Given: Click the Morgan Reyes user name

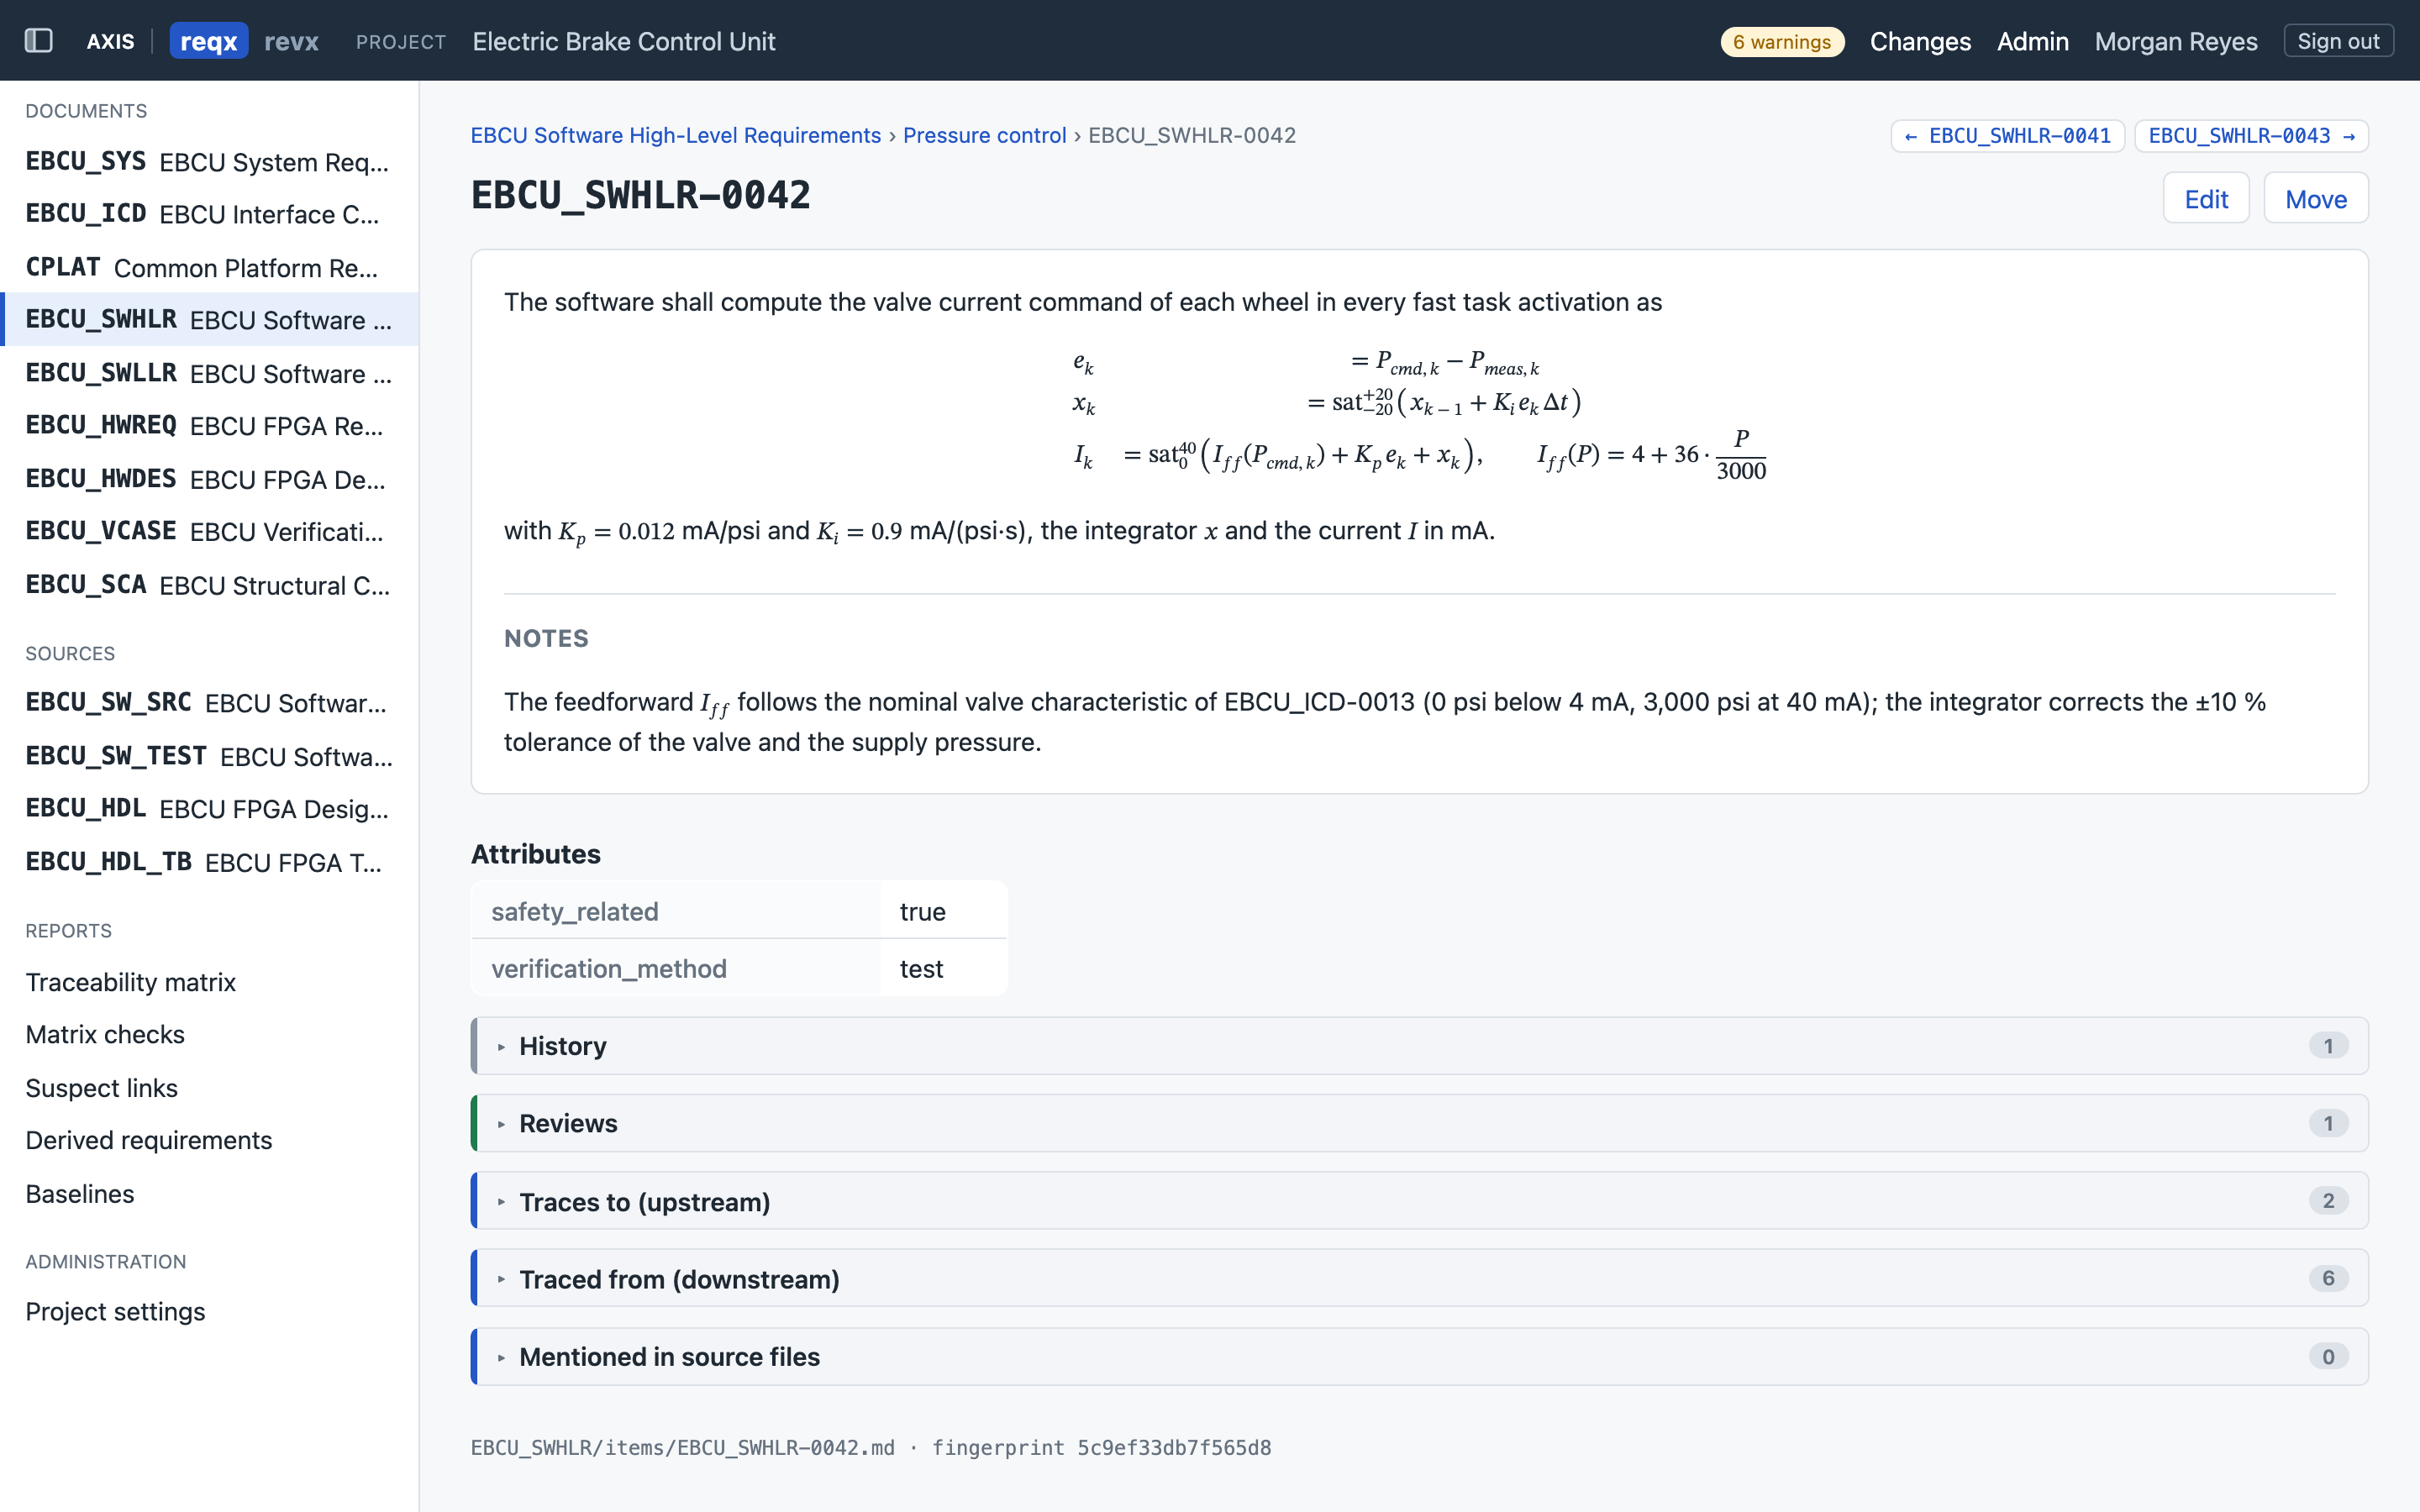Looking at the screenshot, I should click(x=2176, y=41).
